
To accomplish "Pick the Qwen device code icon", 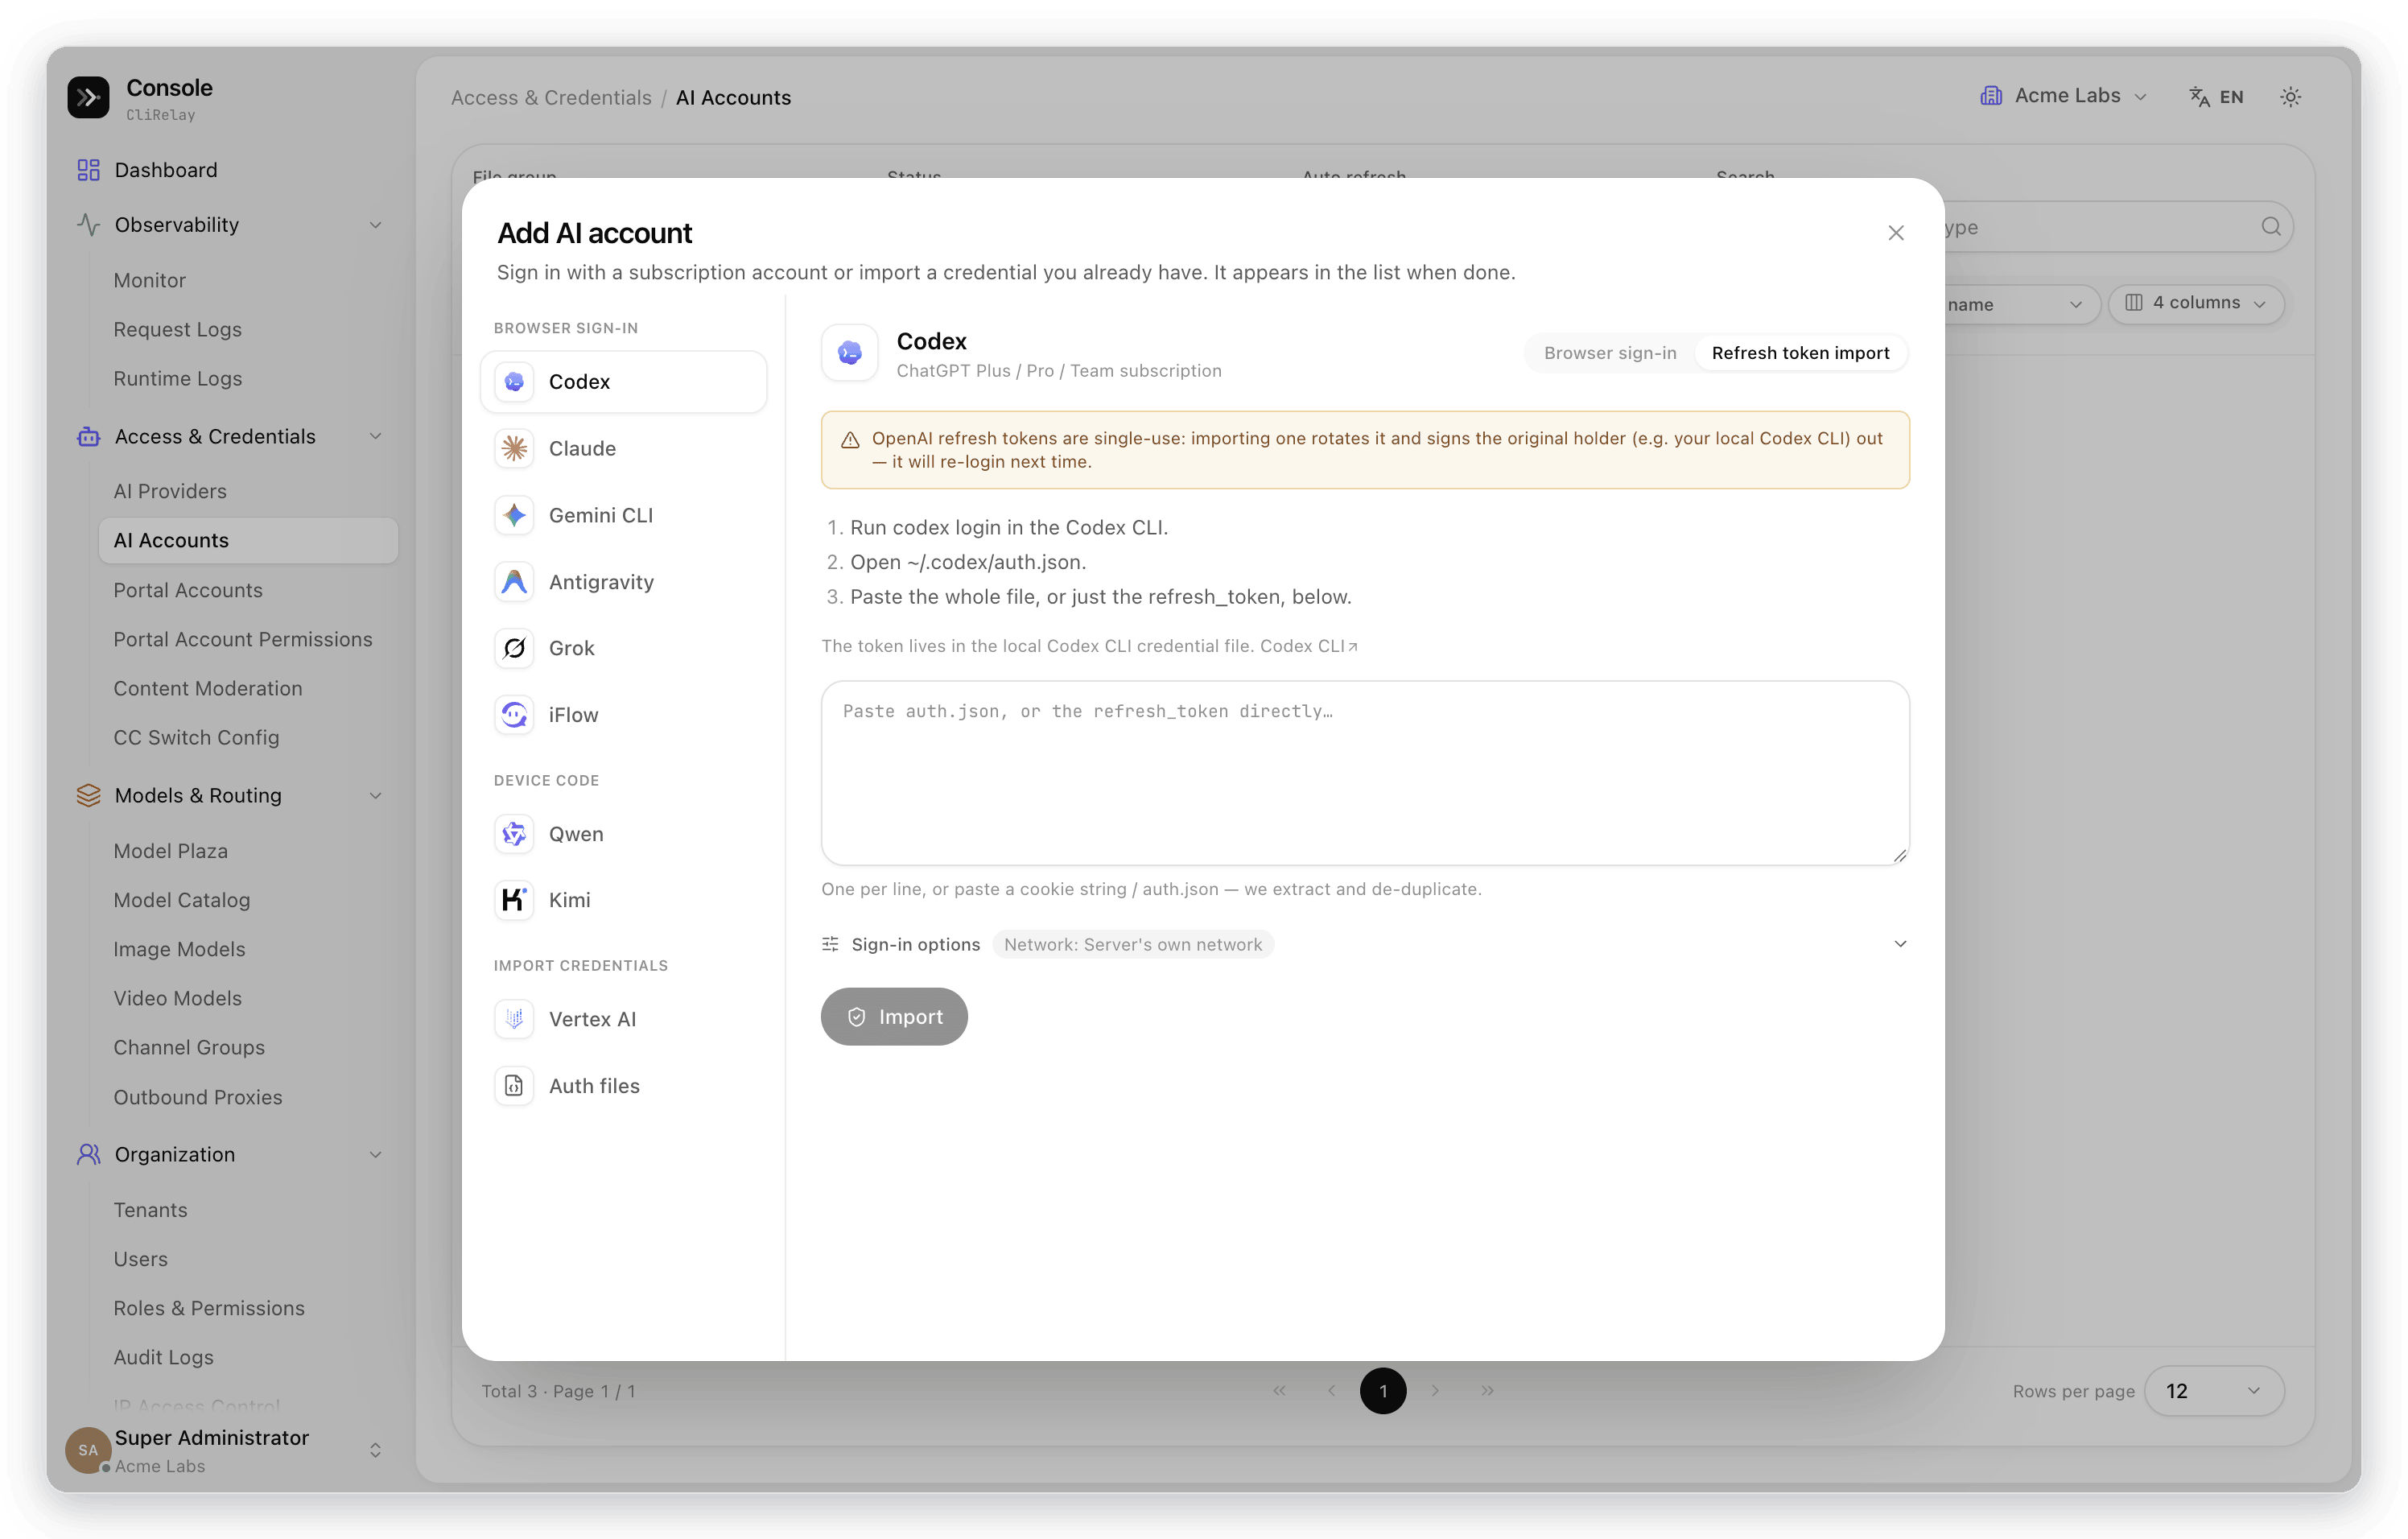I will click(514, 833).
